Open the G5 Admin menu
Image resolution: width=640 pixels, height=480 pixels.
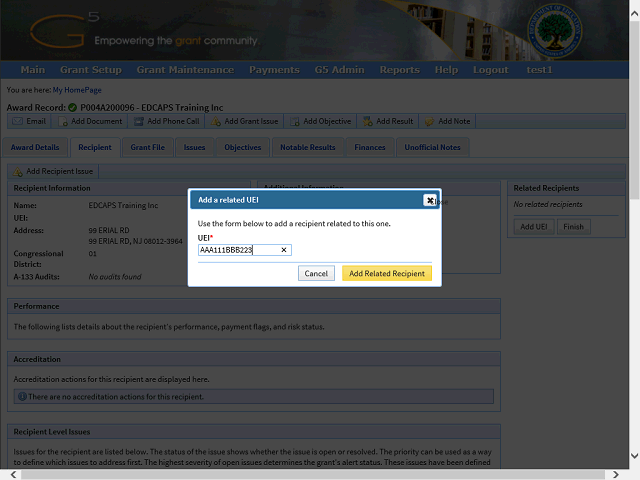339,70
